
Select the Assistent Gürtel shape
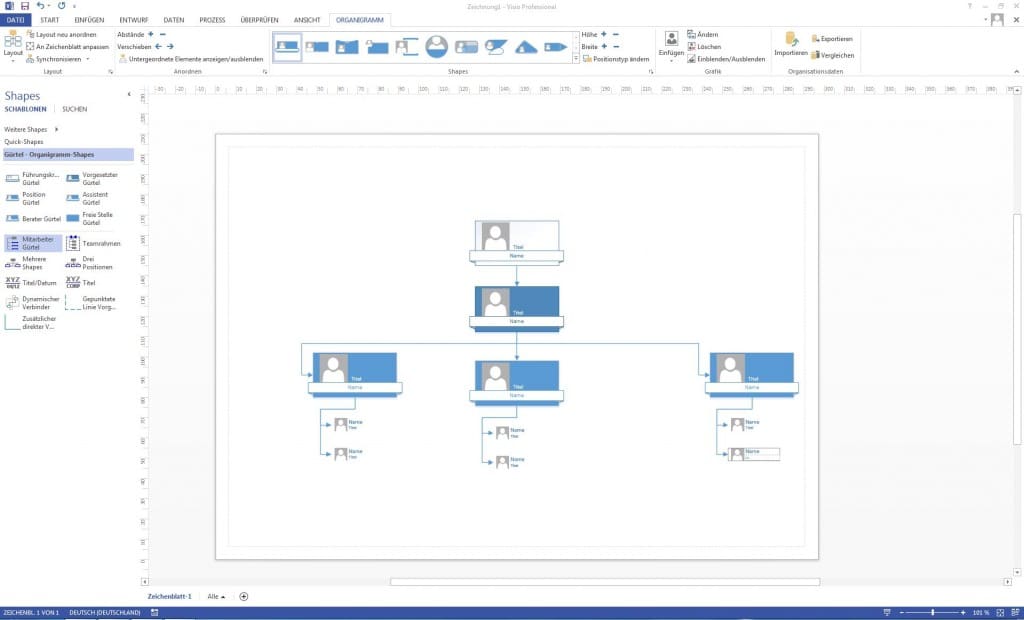pyautogui.click(x=88, y=197)
